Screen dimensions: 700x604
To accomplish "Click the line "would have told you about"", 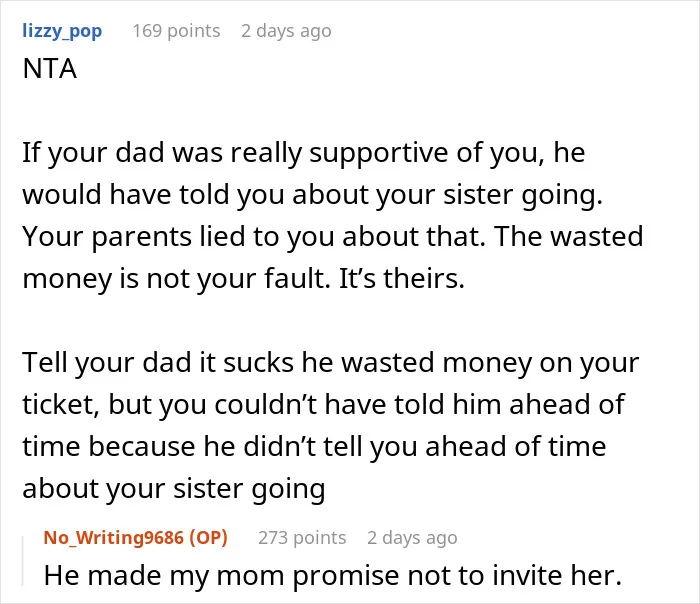I will pyautogui.click(x=312, y=195).
